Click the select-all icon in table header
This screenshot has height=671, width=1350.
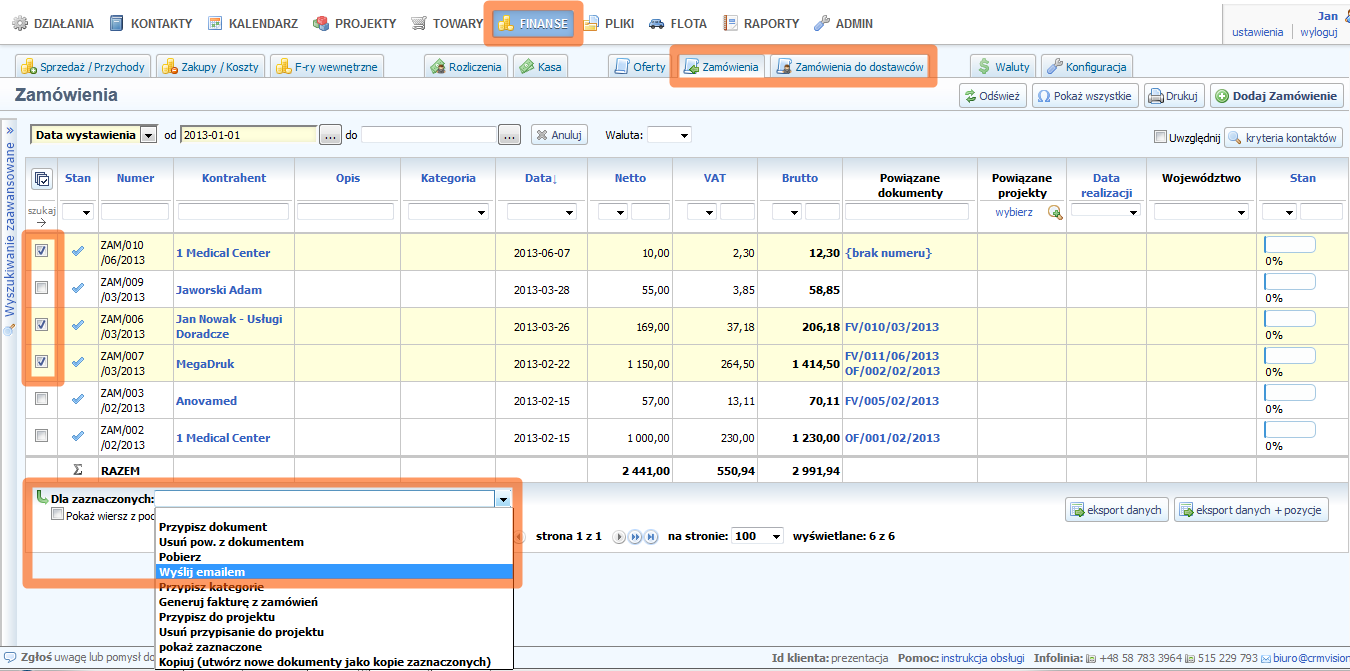point(41,179)
